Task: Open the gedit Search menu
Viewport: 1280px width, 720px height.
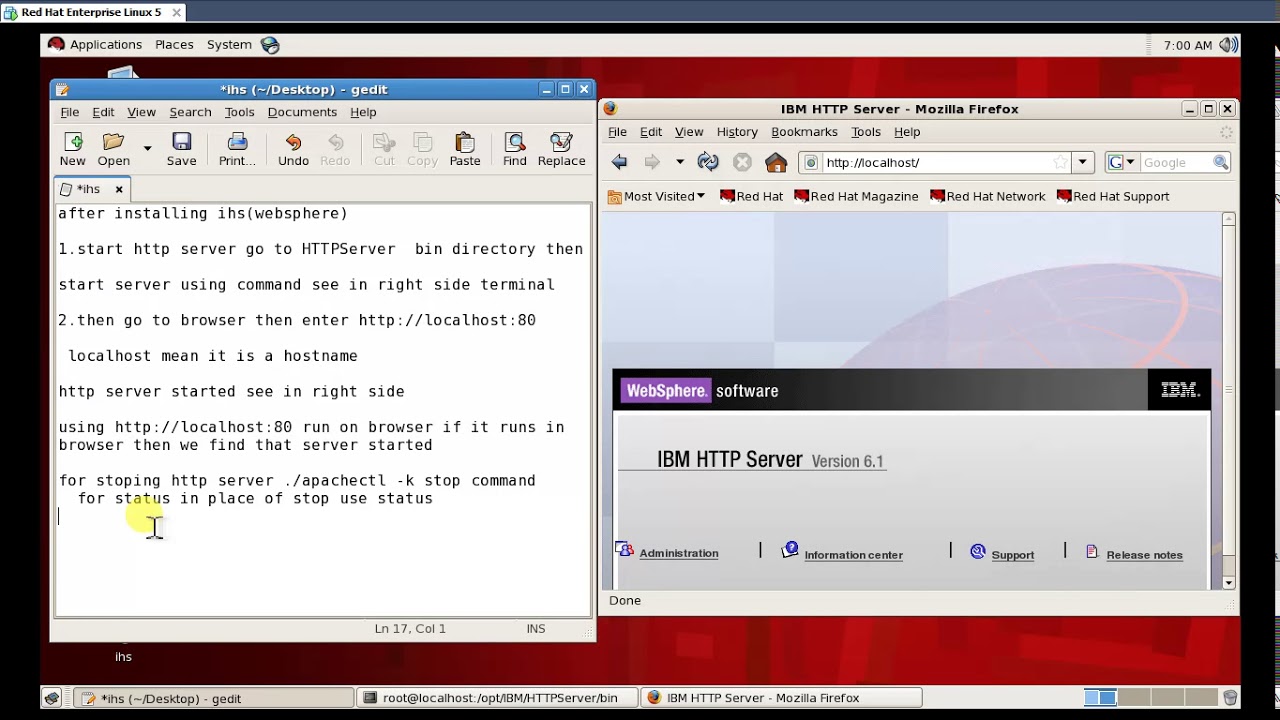Action: pos(190,112)
